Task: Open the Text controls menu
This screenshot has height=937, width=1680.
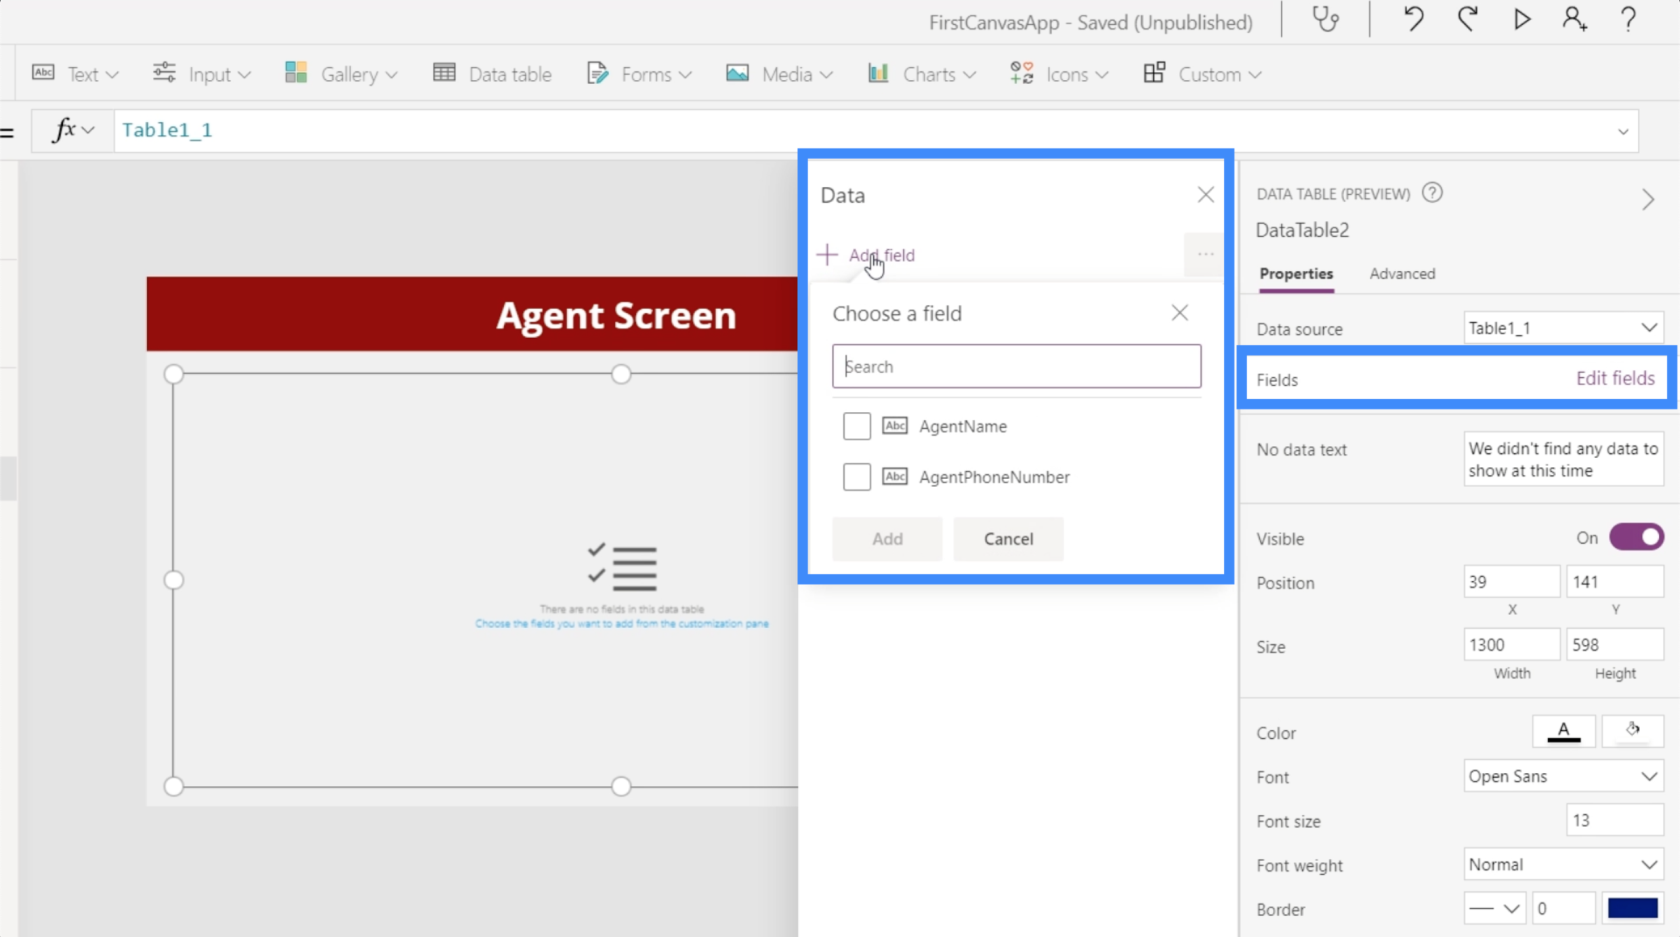Action: pos(76,74)
